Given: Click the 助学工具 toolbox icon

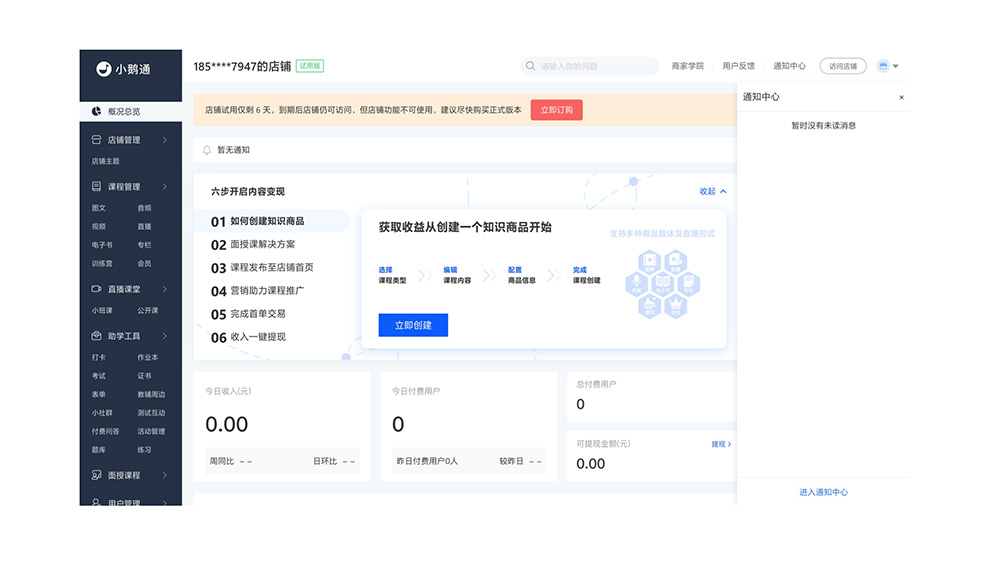Looking at the screenshot, I should coord(96,336).
